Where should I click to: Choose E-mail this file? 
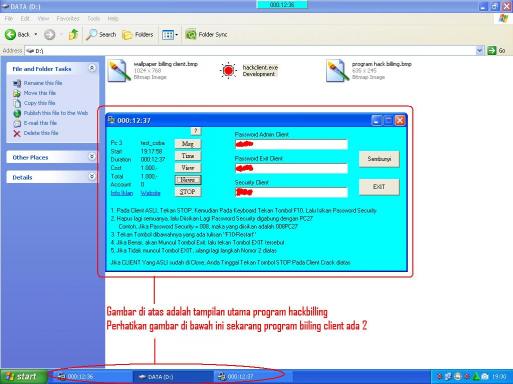pos(35,123)
